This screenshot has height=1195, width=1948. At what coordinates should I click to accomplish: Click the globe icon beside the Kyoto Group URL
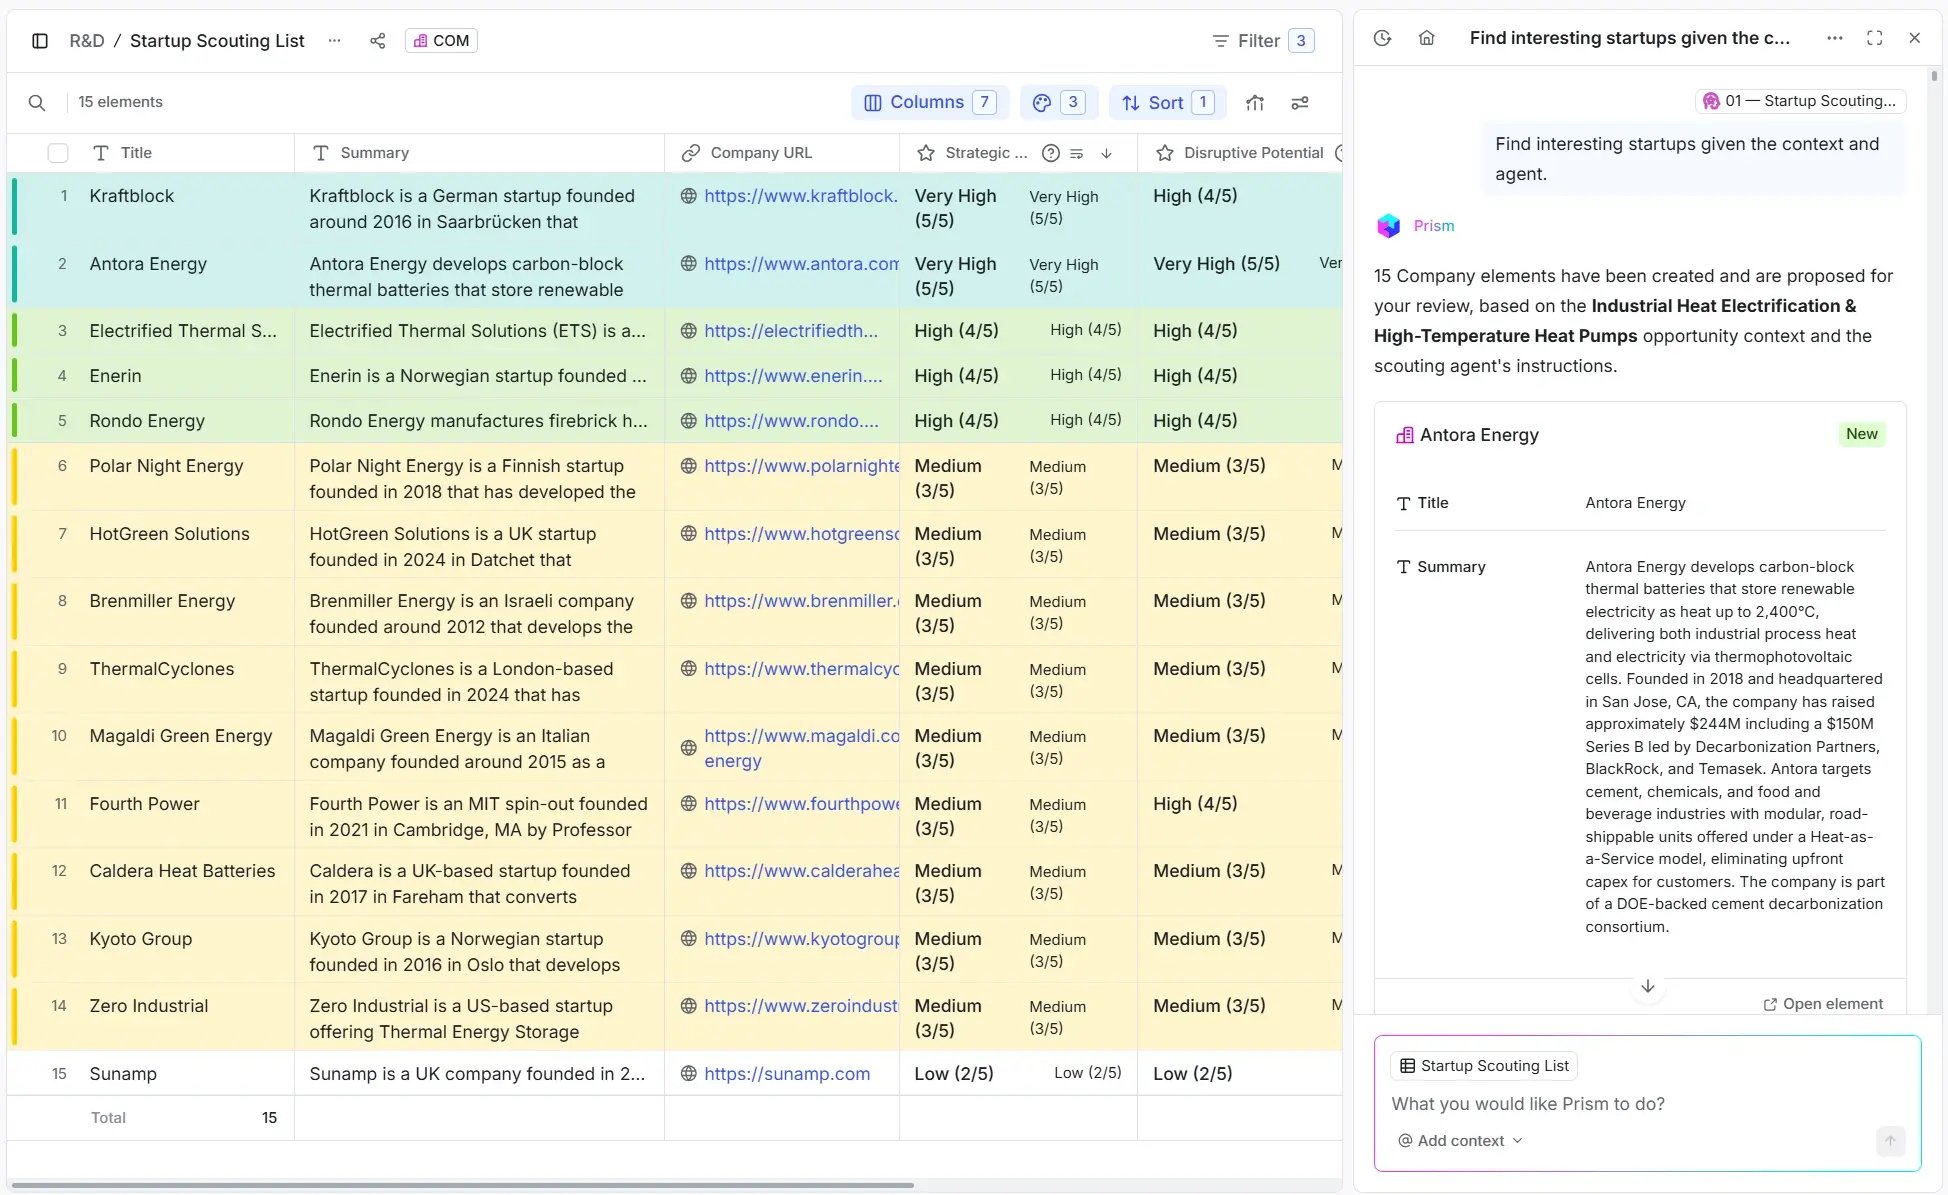click(688, 938)
